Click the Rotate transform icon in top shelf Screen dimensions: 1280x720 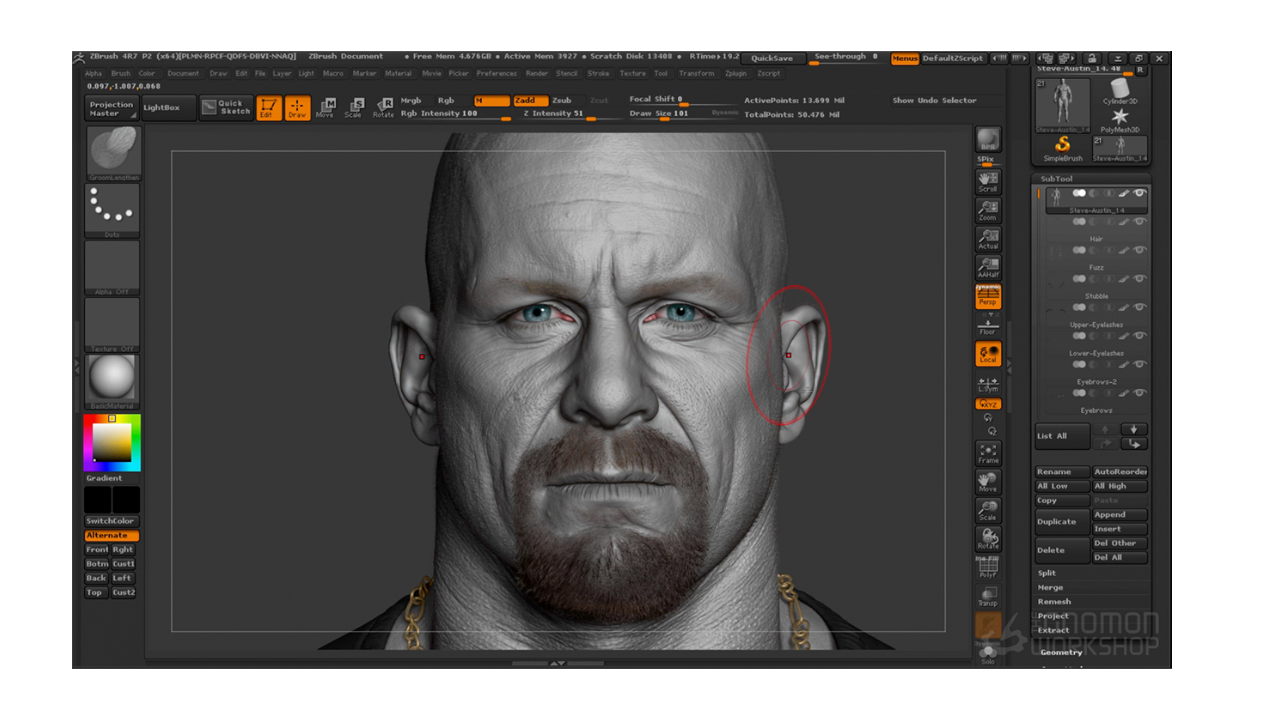[x=383, y=108]
